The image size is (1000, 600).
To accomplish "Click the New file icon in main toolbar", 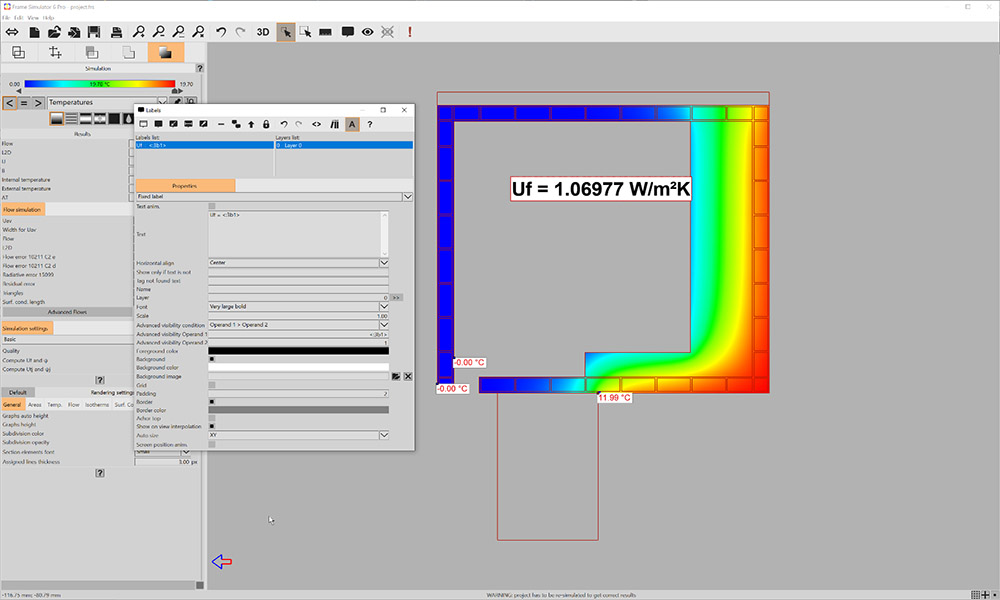I will click(34, 32).
